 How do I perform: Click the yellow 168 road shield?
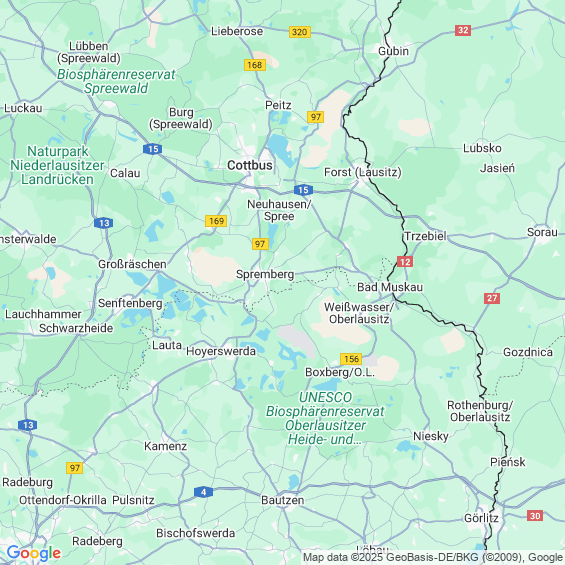pos(255,65)
